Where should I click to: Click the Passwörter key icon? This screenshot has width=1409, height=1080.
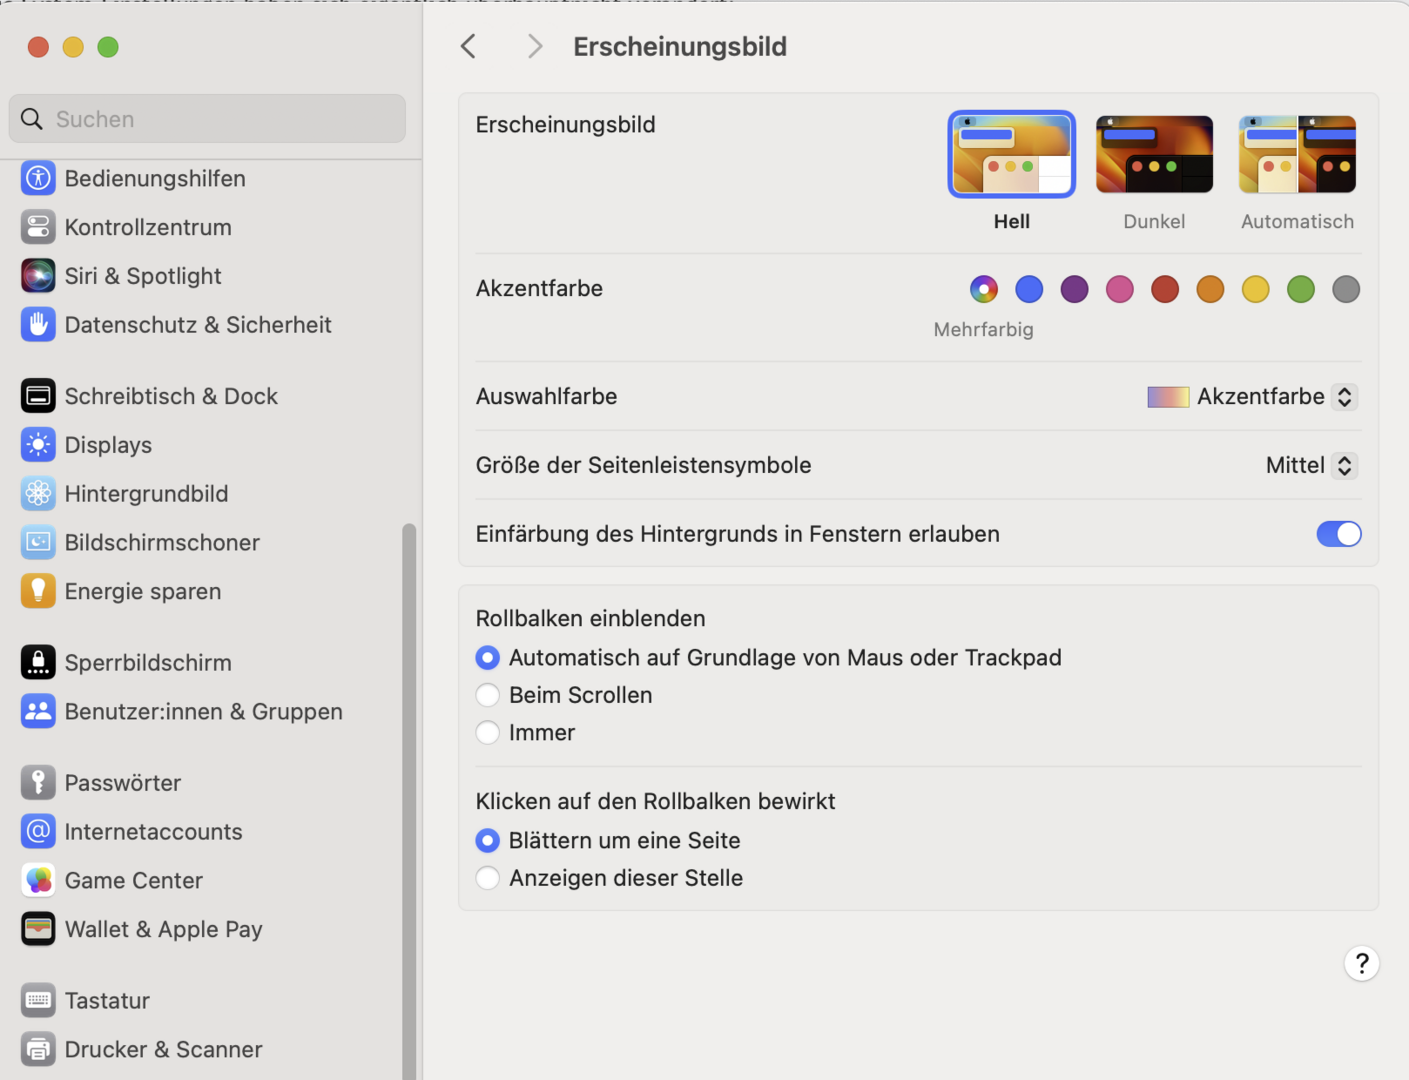pos(38,783)
